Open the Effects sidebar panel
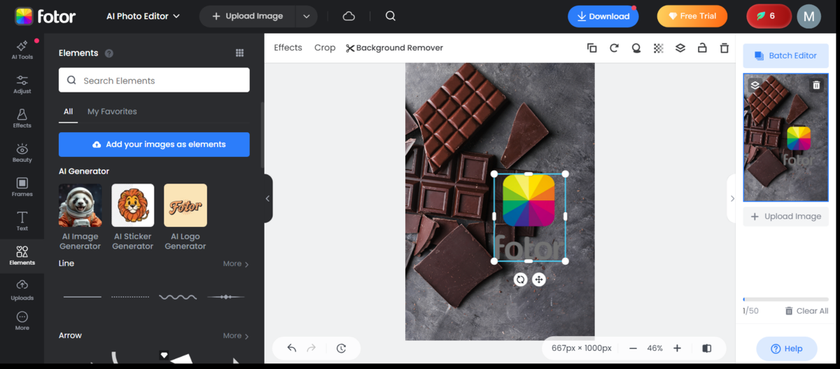The height and width of the screenshot is (369, 840). 22,118
